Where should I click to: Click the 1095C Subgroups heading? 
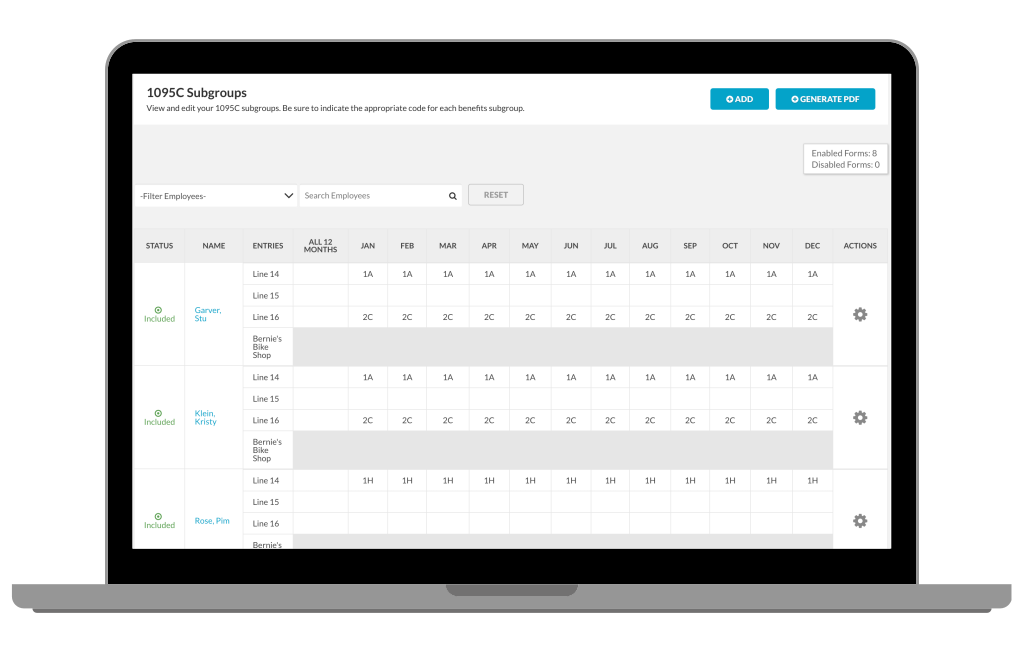(197, 93)
